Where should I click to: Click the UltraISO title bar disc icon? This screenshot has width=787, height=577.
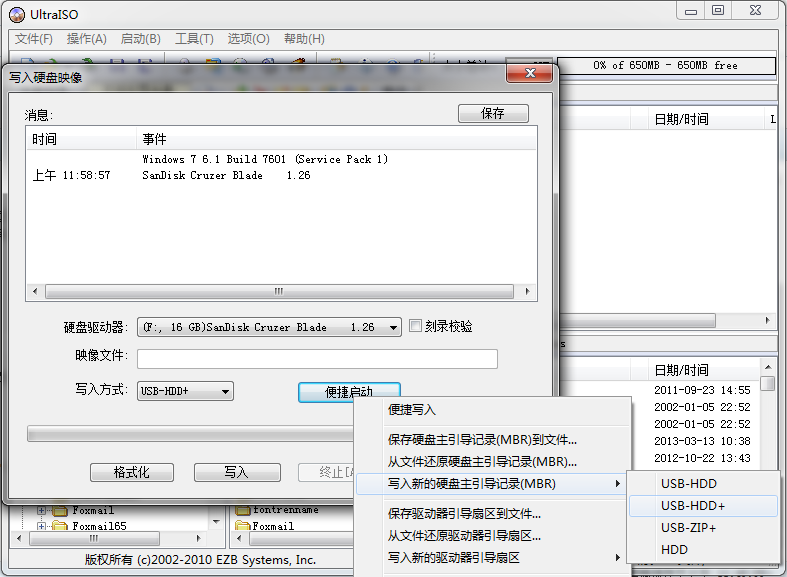pos(17,15)
